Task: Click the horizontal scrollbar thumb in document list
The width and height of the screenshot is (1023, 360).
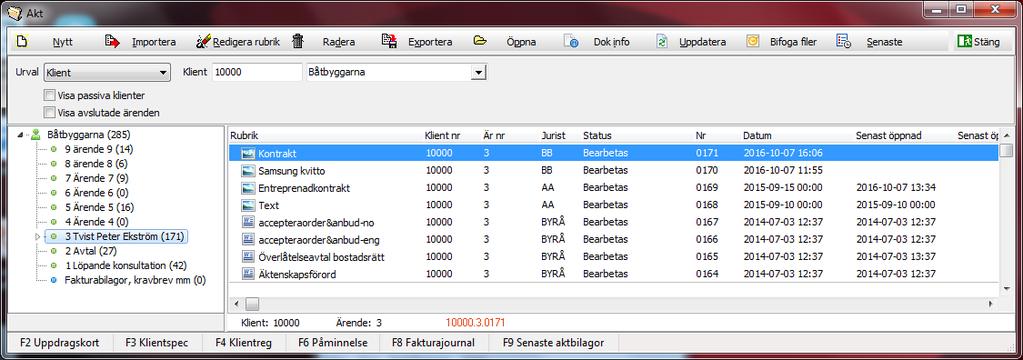Action: point(252,304)
